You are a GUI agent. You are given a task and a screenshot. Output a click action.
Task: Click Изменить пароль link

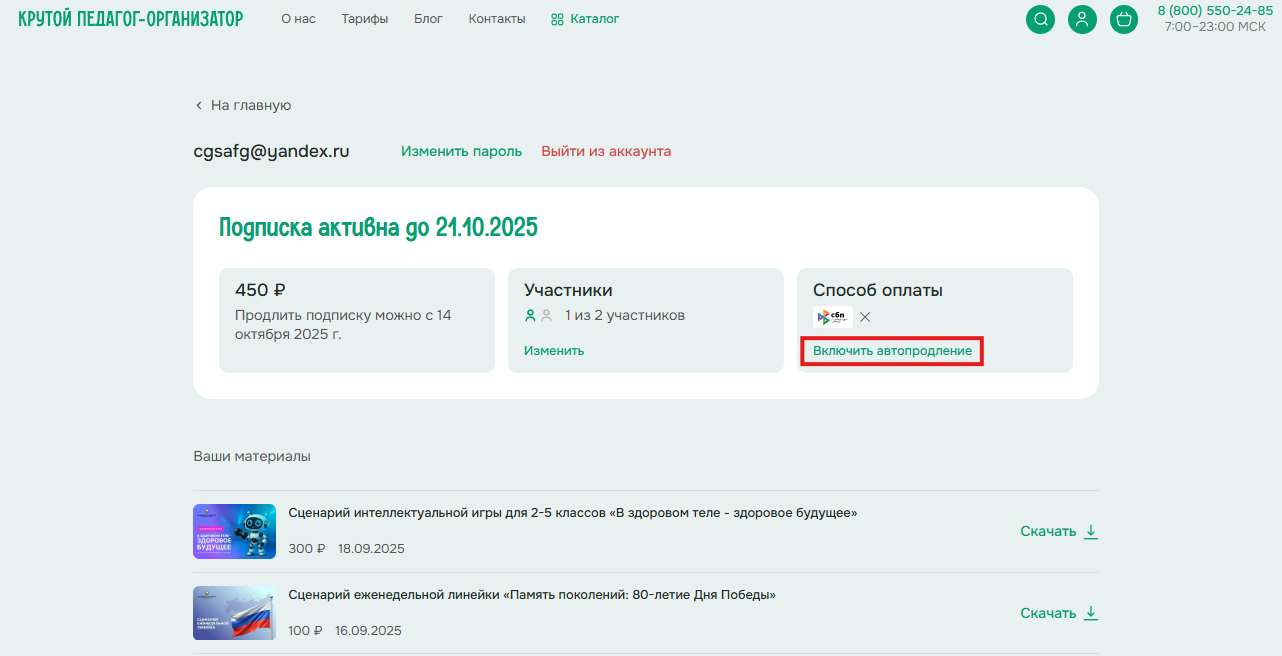click(x=461, y=152)
